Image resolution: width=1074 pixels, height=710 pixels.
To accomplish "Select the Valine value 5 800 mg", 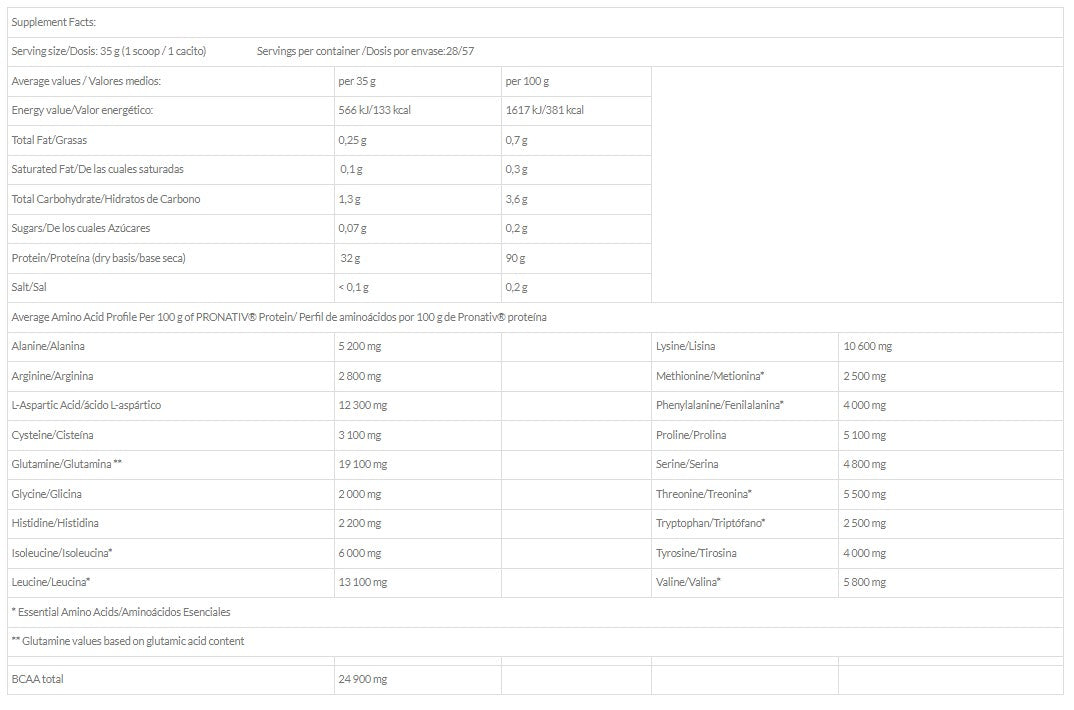I will [x=865, y=582].
